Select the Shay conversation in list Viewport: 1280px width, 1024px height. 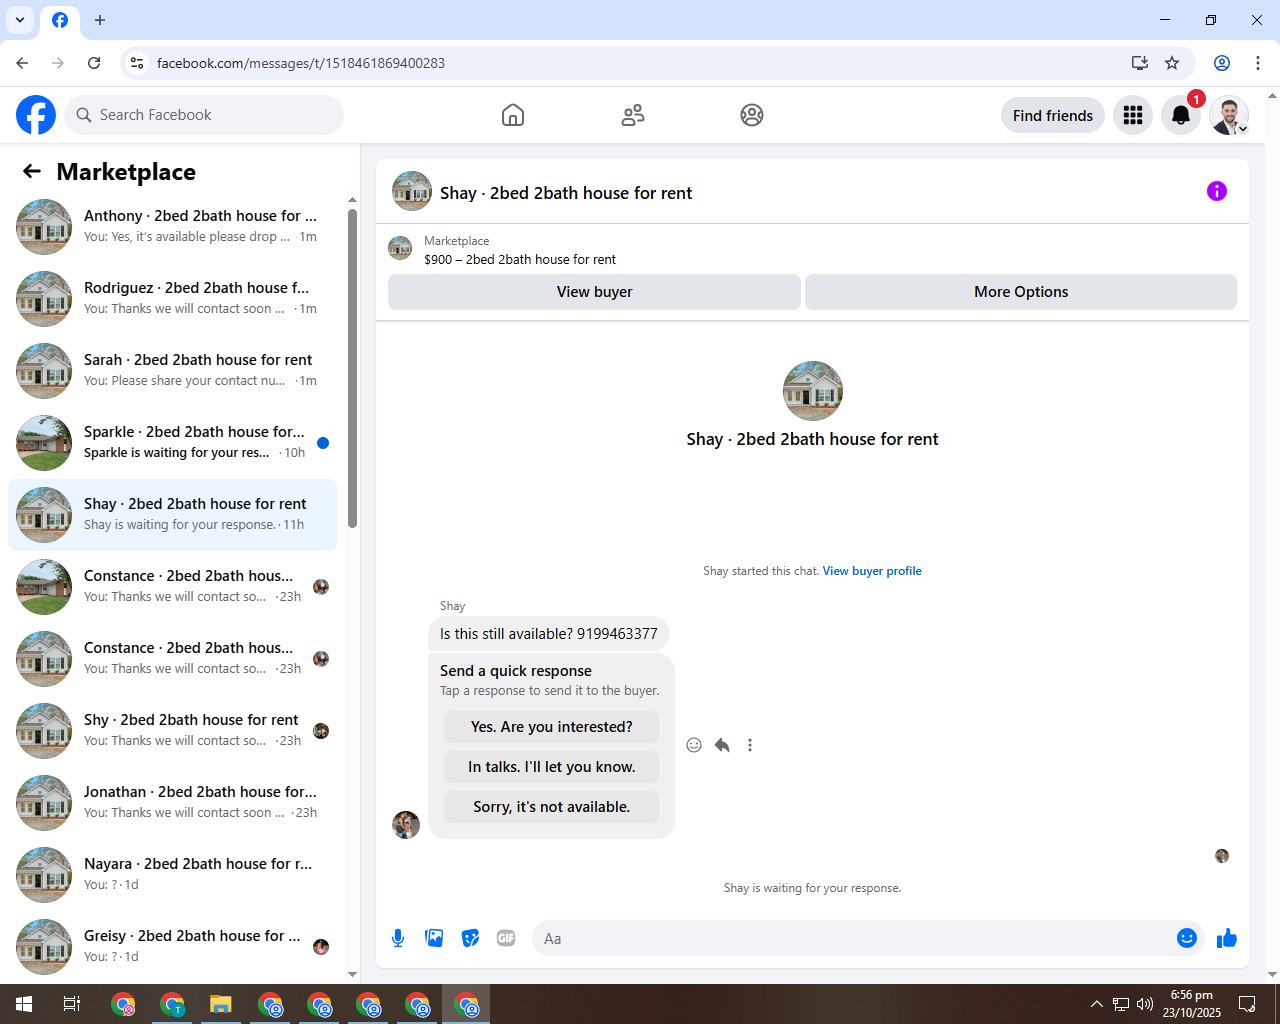[172, 514]
